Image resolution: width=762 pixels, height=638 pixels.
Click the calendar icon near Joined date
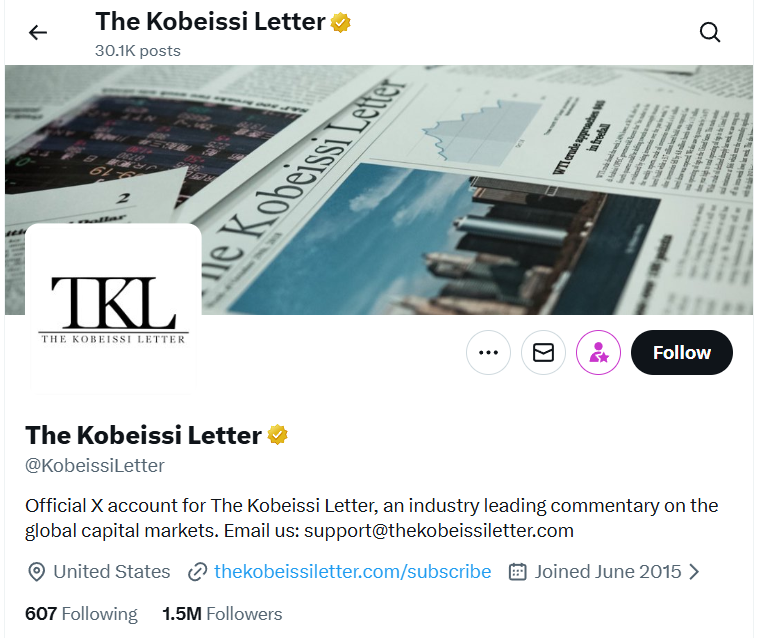[x=518, y=572]
